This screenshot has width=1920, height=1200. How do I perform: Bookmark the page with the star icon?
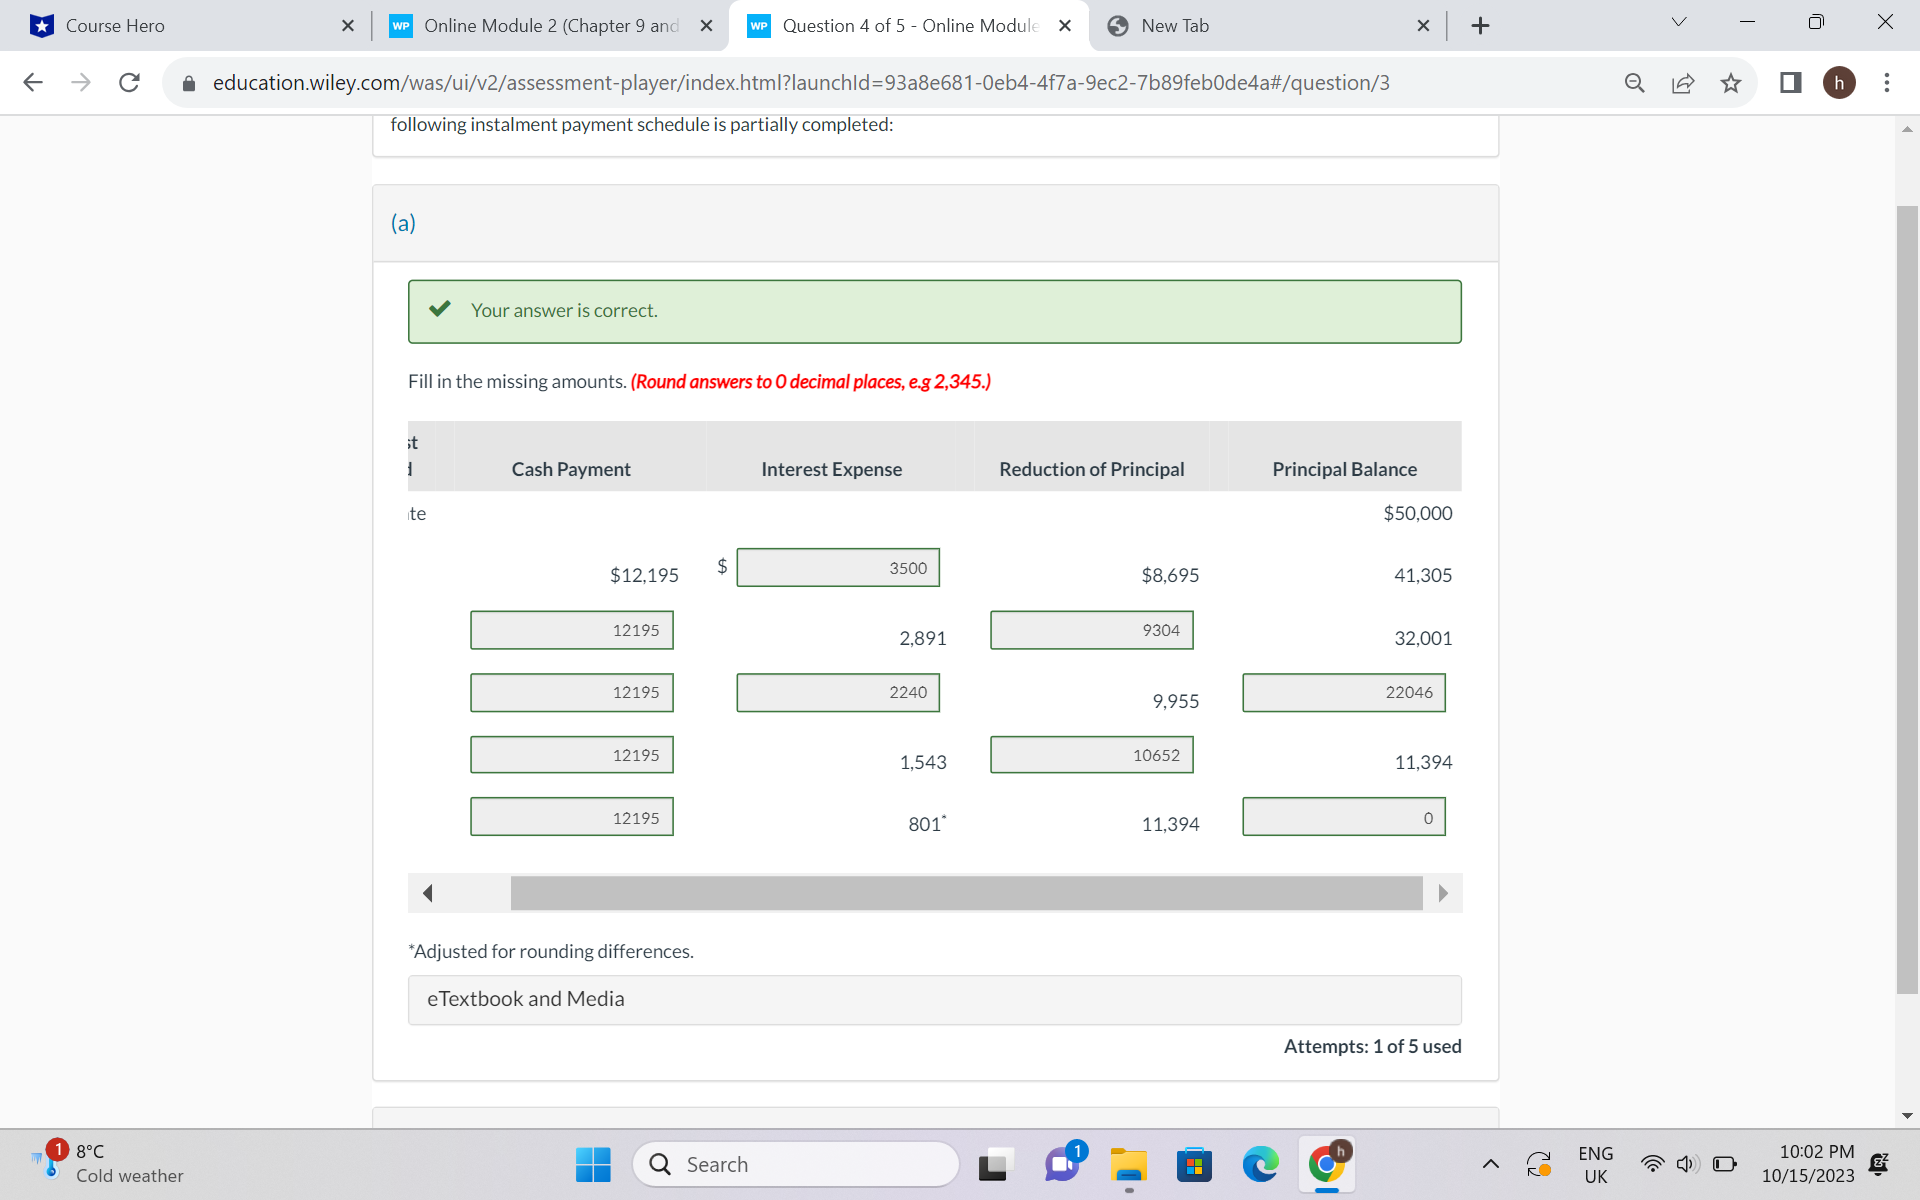click(x=1731, y=83)
